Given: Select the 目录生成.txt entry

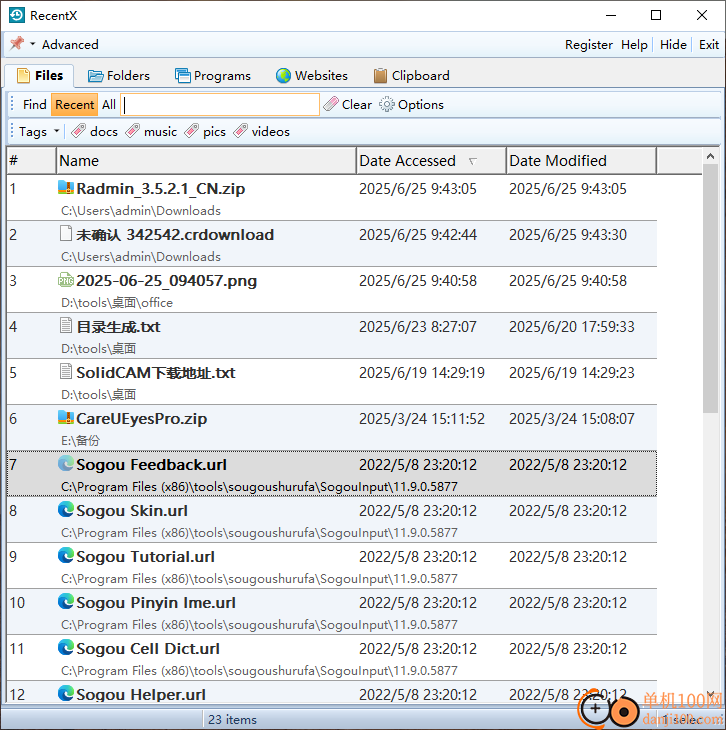Looking at the screenshot, I should [x=332, y=336].
